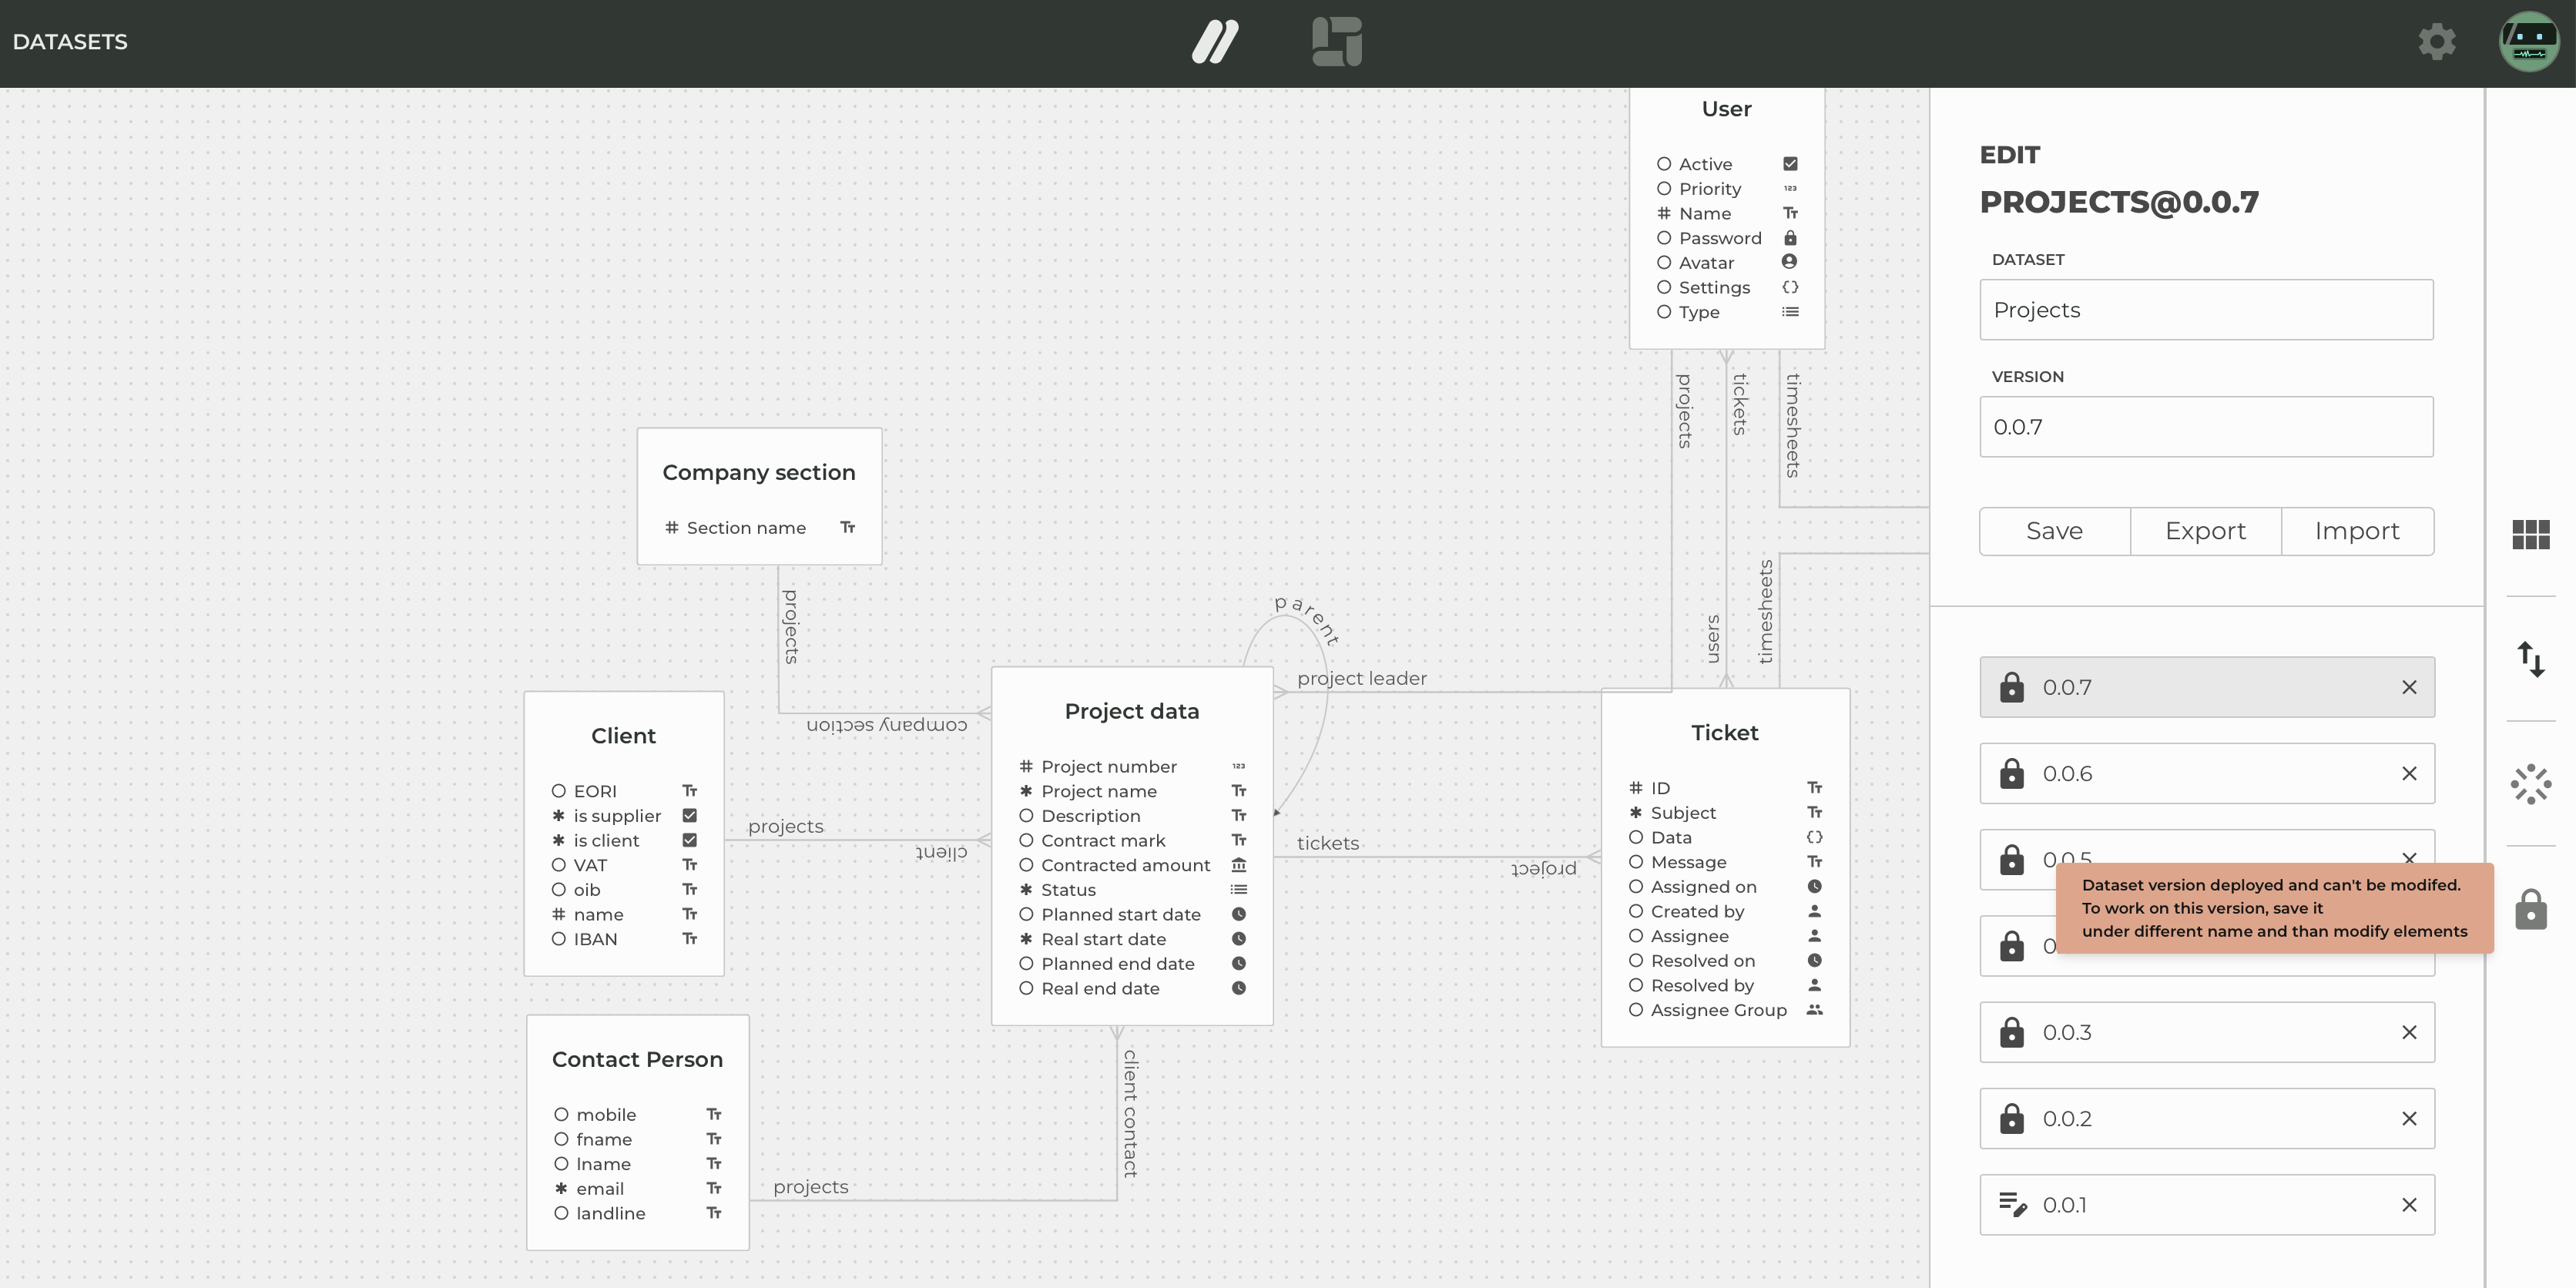
Task: Click the Export button
Action: (x=2205, y=531)
